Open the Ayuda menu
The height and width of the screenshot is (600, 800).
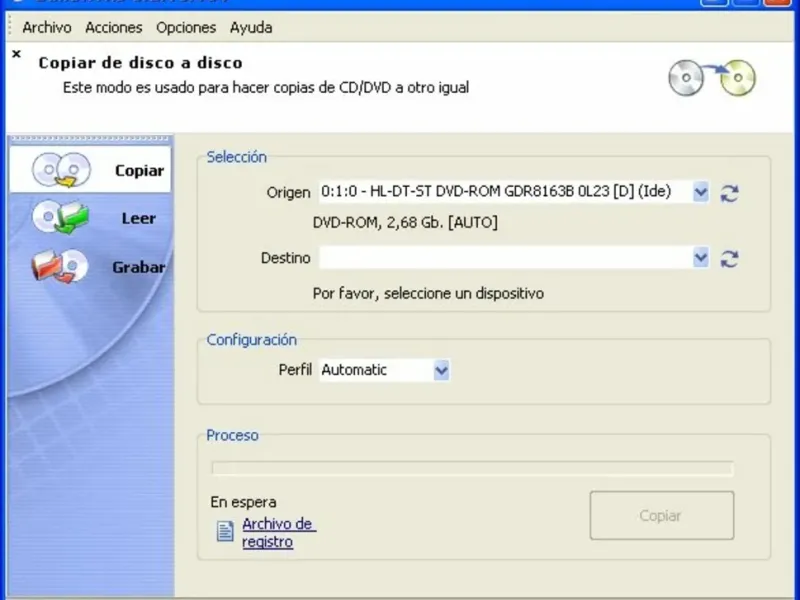pyautogui.click(x=251, y=28)
